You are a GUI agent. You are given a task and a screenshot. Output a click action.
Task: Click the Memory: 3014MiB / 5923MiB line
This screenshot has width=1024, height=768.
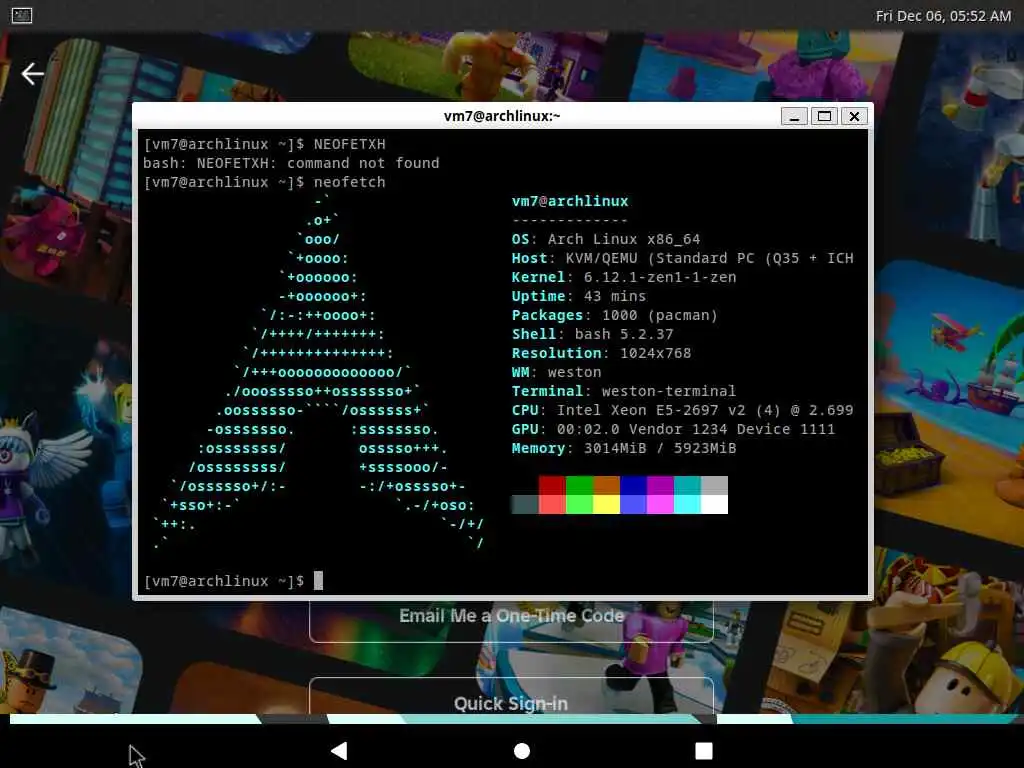624,448
